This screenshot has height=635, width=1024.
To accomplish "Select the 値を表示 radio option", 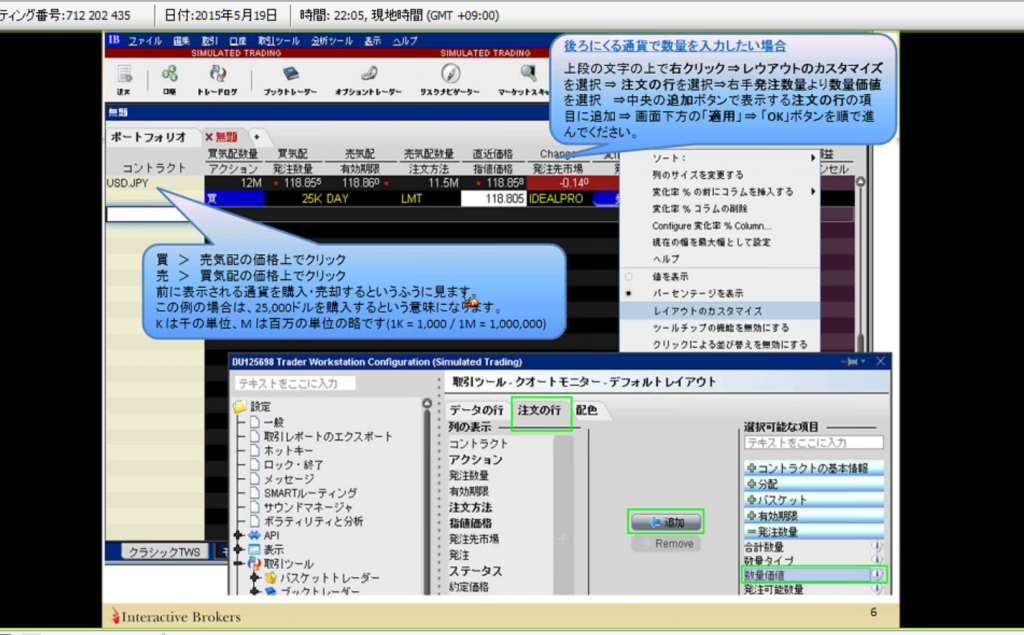I will (x=628, y=276).
